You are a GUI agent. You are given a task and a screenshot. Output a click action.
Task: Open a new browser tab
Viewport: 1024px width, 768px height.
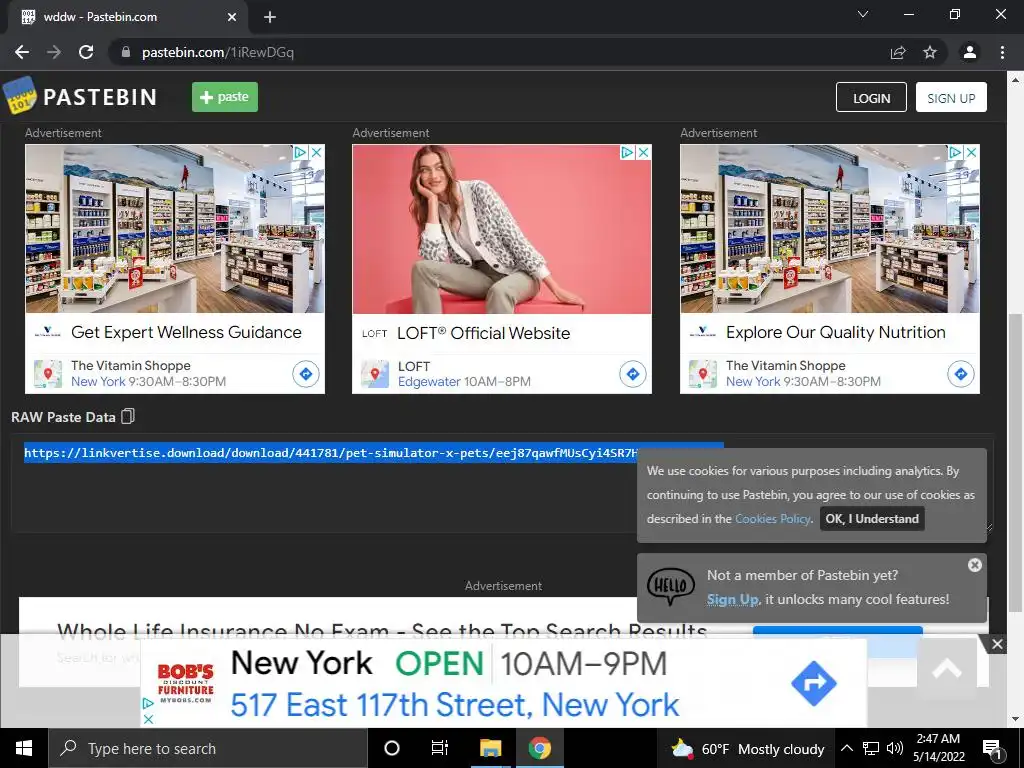coord(270,17)
